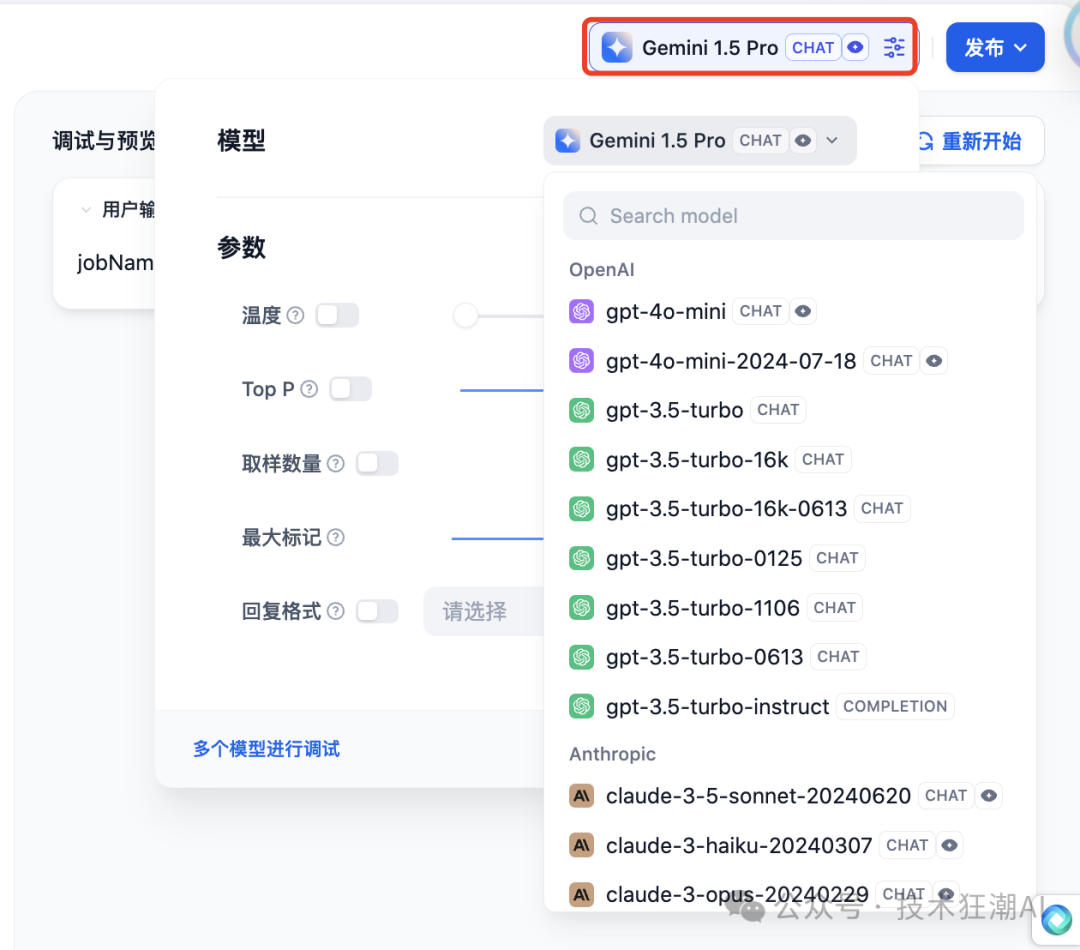This screenshot has width=1080, height=950.
Task: Click the help icon next to 温度
Action: (x=295, y=316)
